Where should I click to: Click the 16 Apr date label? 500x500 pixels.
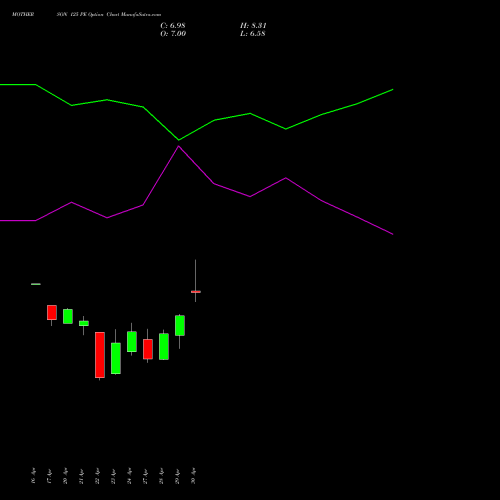(33, 476)
